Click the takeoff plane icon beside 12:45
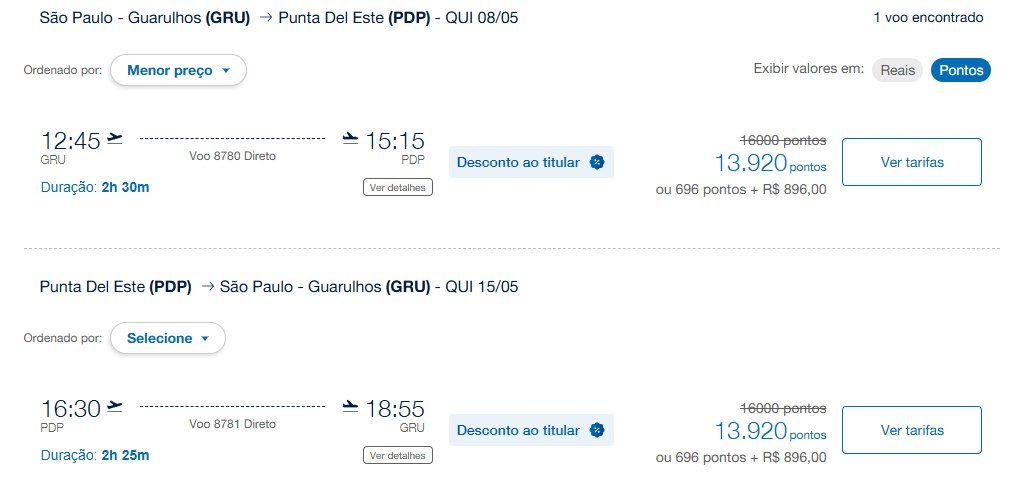Screen dimensions: 1021x498 [x=115, y=138]
